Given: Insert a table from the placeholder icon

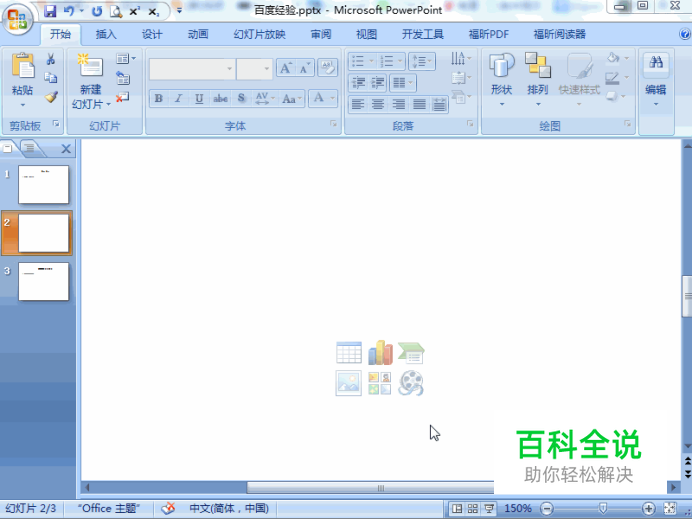Looking at the screenshot, I should [349, 353].
